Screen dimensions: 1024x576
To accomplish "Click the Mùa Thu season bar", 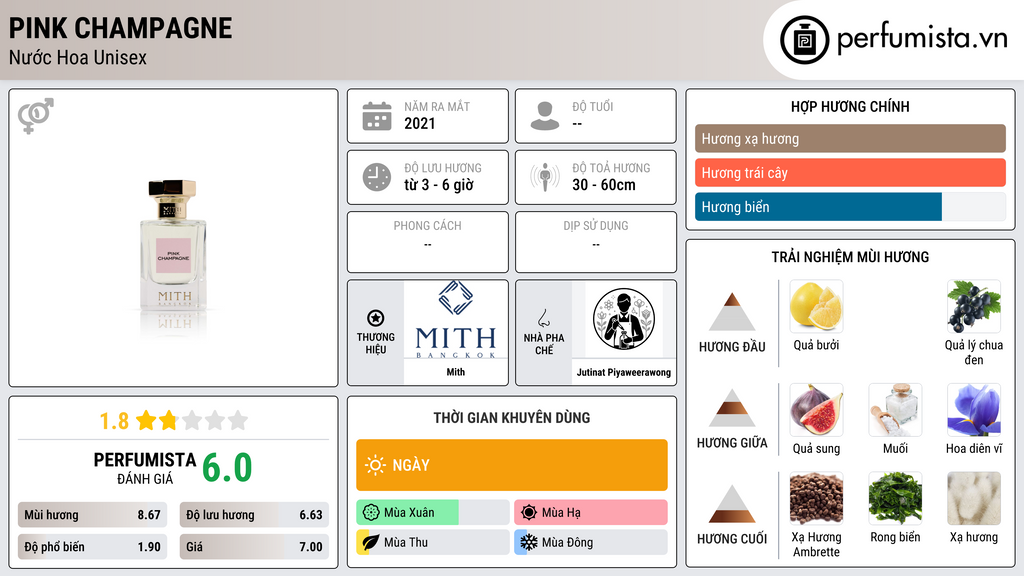I will coord(432,542).
